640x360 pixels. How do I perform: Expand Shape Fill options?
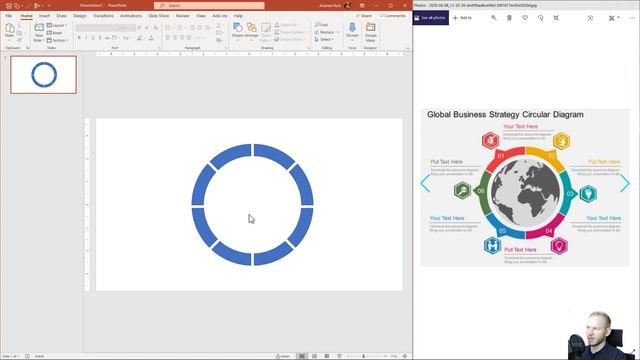(x=288, y=25)
